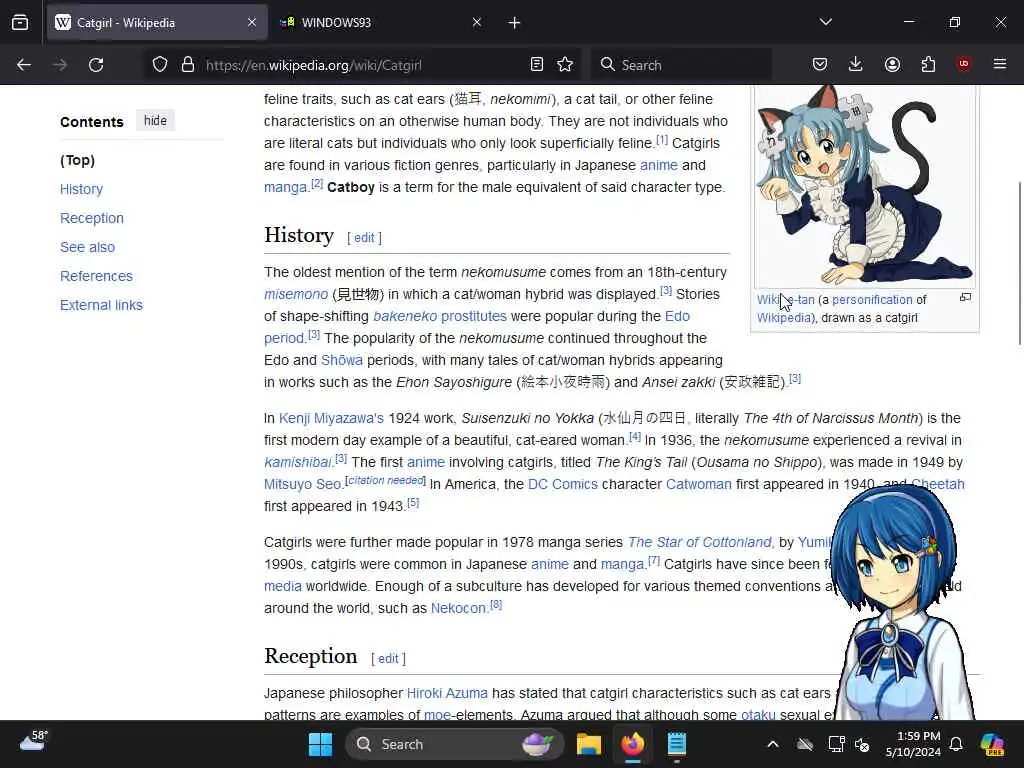Image resolution: width=1024 pixels, height=768 pixels.
Task: Click the Windows taskbar Search box
Action: (x=454, y=744)
